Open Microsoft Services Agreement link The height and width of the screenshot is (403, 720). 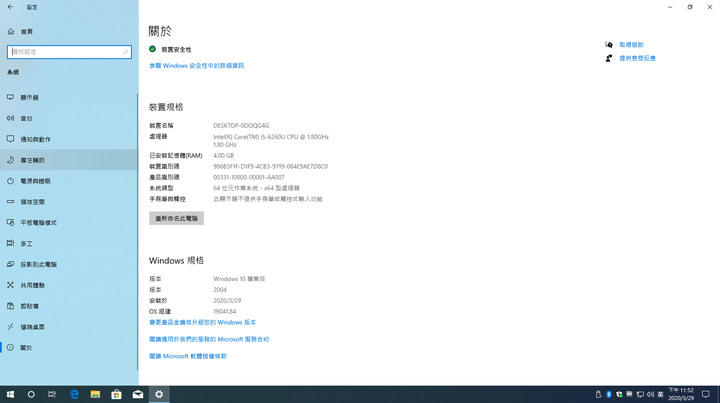point(209,339)
